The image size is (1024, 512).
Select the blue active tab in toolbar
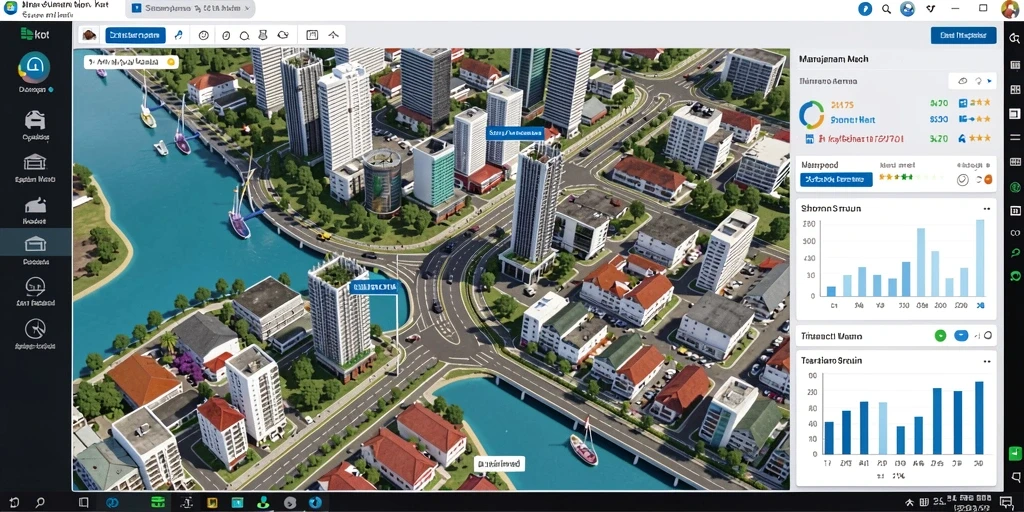coord(136,35)
